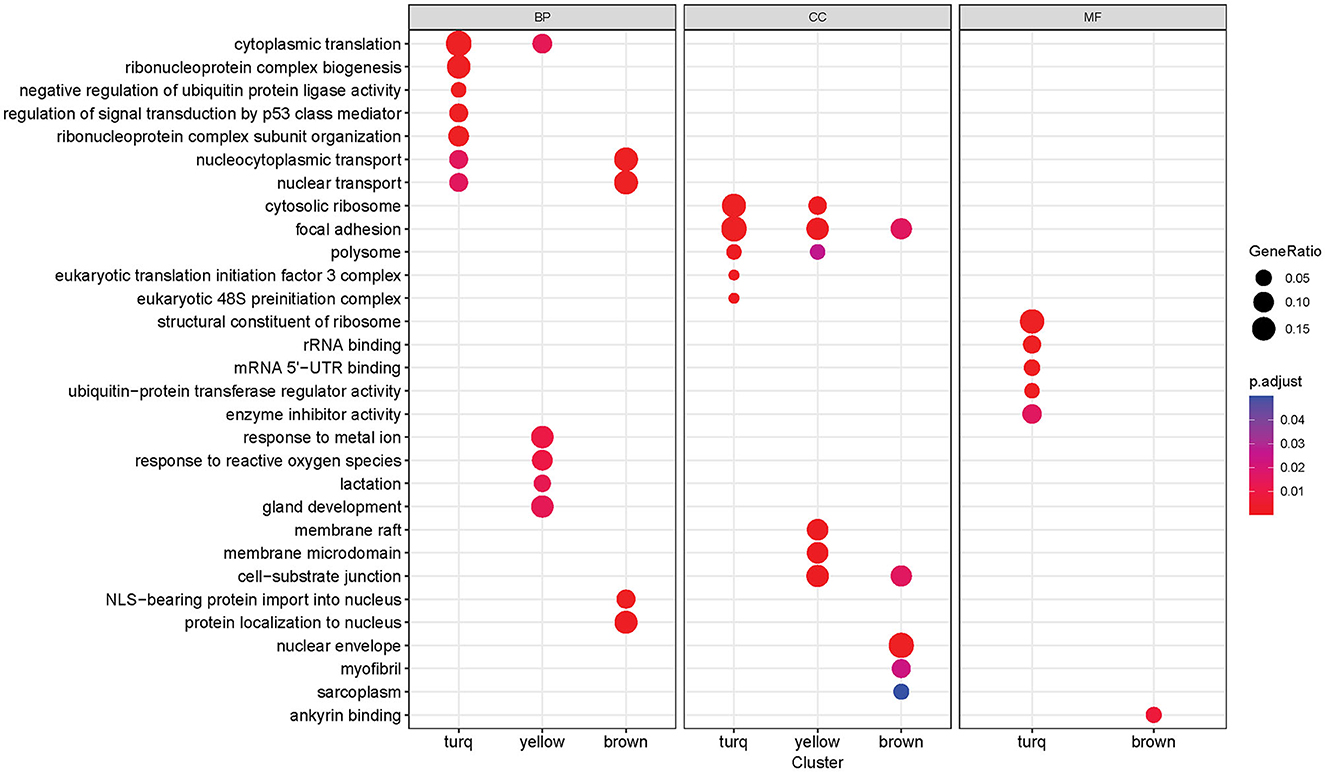This screenshot has width=1325, height=772.
Task: Click the 'myofibril' row label
Action: tap(369, 669)
